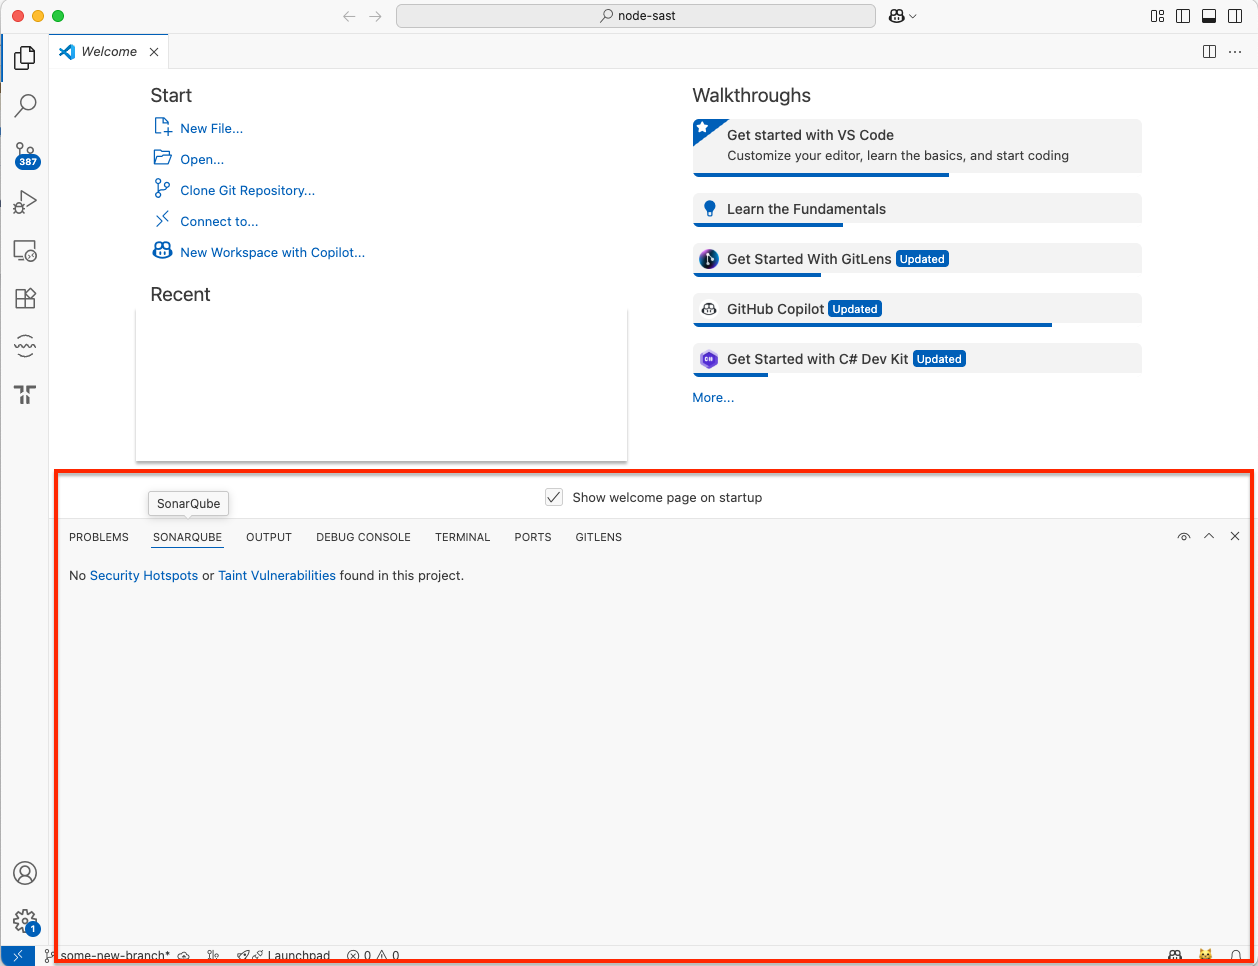
Task: Click the node-sast command center search box
Action: coord(636,16)
